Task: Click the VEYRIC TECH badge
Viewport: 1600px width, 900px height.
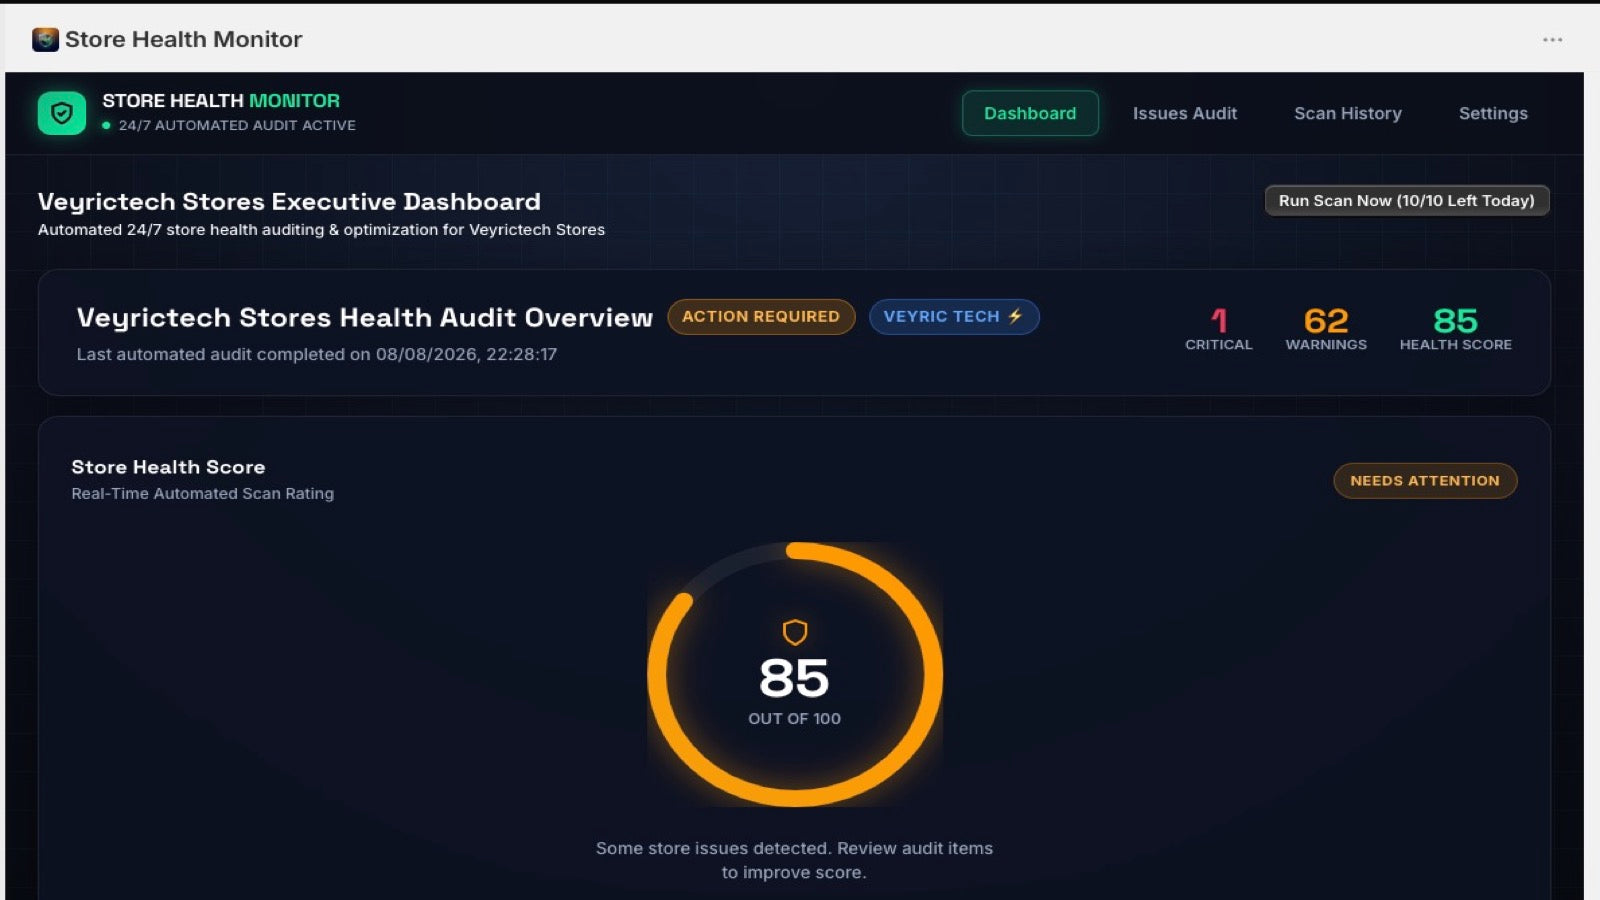Action: pos(954,316)
